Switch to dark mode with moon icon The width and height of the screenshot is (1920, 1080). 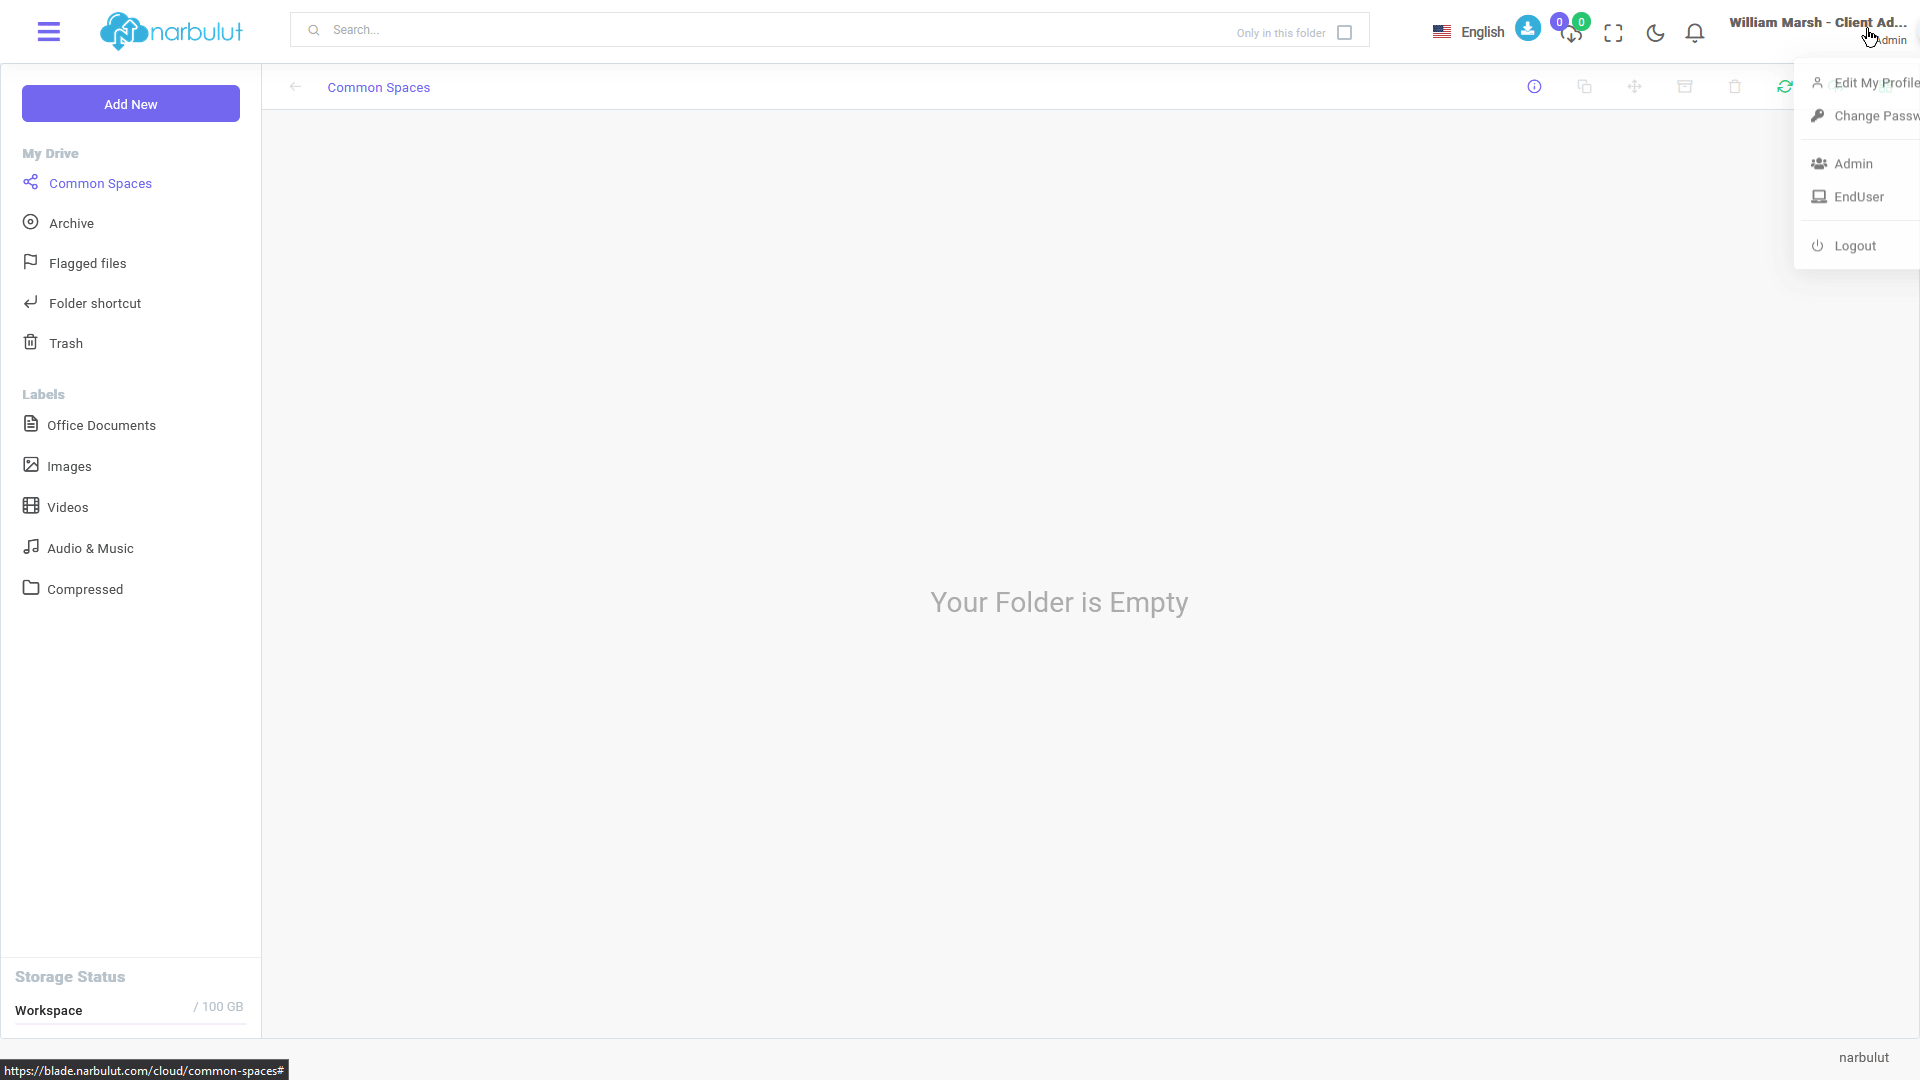pos(1655,33)
